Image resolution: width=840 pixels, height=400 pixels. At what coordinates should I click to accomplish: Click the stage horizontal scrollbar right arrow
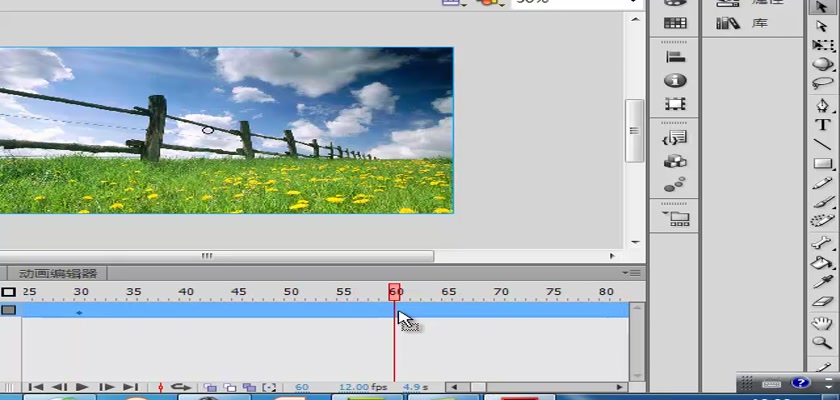click(612, 256)
